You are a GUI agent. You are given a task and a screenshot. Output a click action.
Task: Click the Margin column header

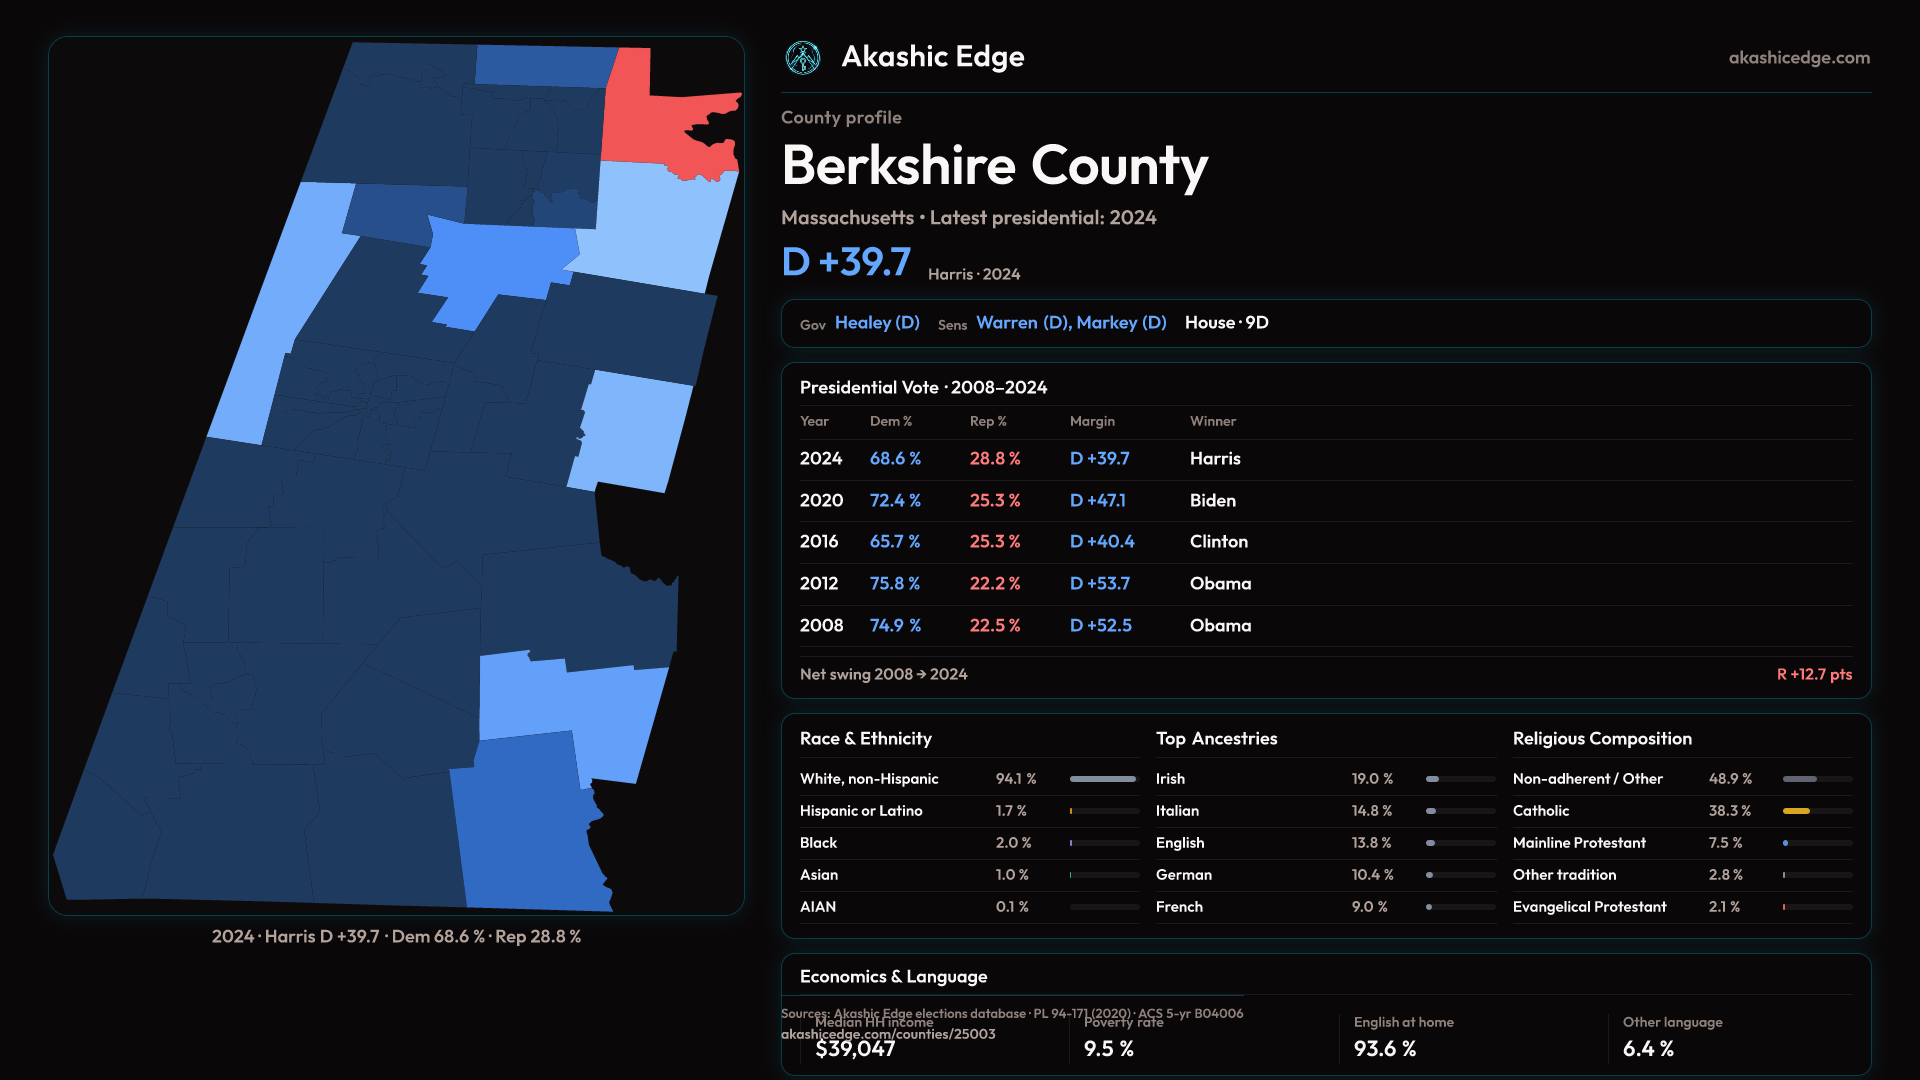click(1092, 422)
